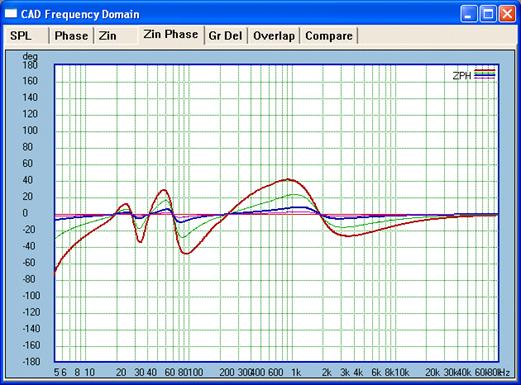The width and height of the screenshot is (521, 385).
Task: Click the 0 value on the y-axis
Action: tap(25, 213)
